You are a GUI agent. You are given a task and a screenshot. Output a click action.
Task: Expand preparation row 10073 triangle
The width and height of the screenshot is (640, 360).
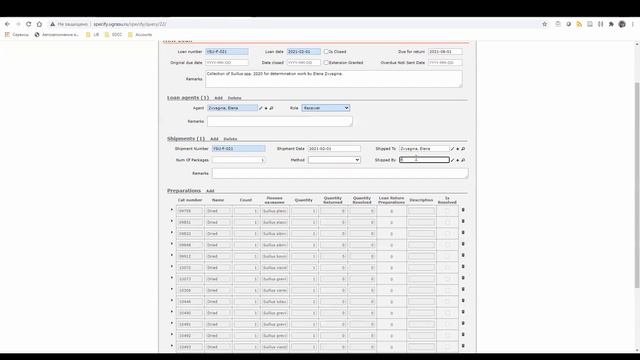(172, 278)
